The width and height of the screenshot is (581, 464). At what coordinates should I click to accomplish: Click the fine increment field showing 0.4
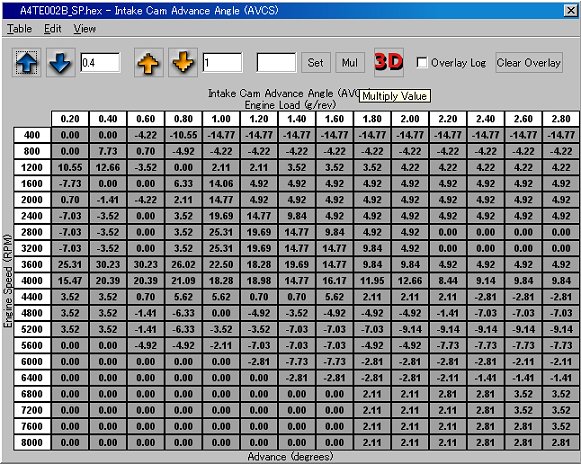click(x=100, y=63)
